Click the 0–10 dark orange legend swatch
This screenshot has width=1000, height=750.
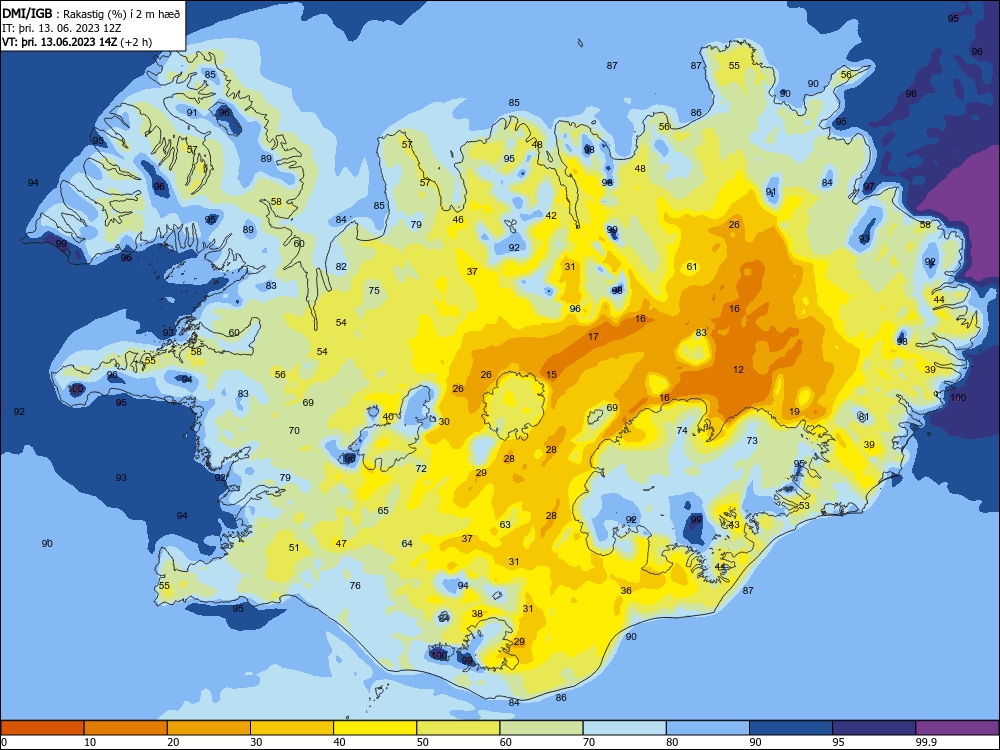pos(43,728)
